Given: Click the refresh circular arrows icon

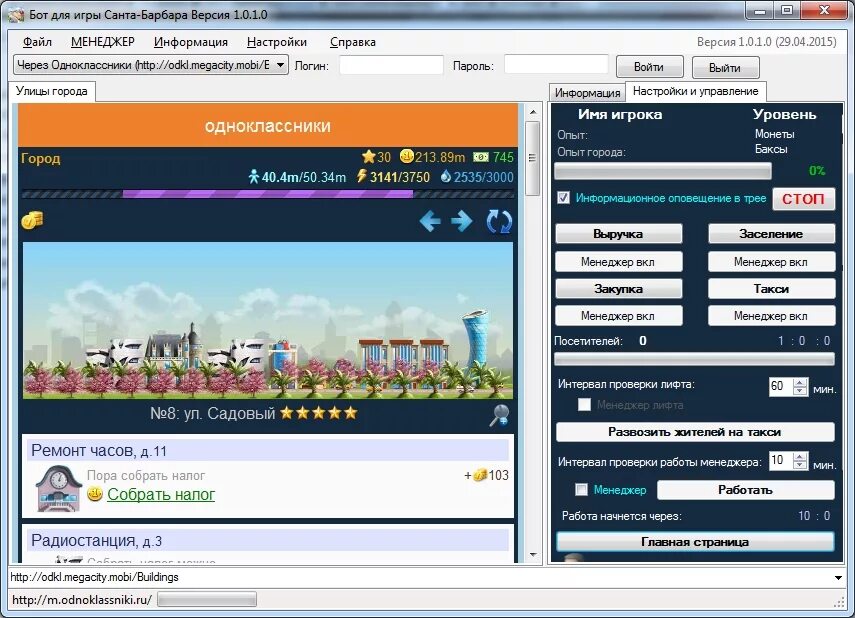Looking at the screenshot, I should tap(499, 221).
